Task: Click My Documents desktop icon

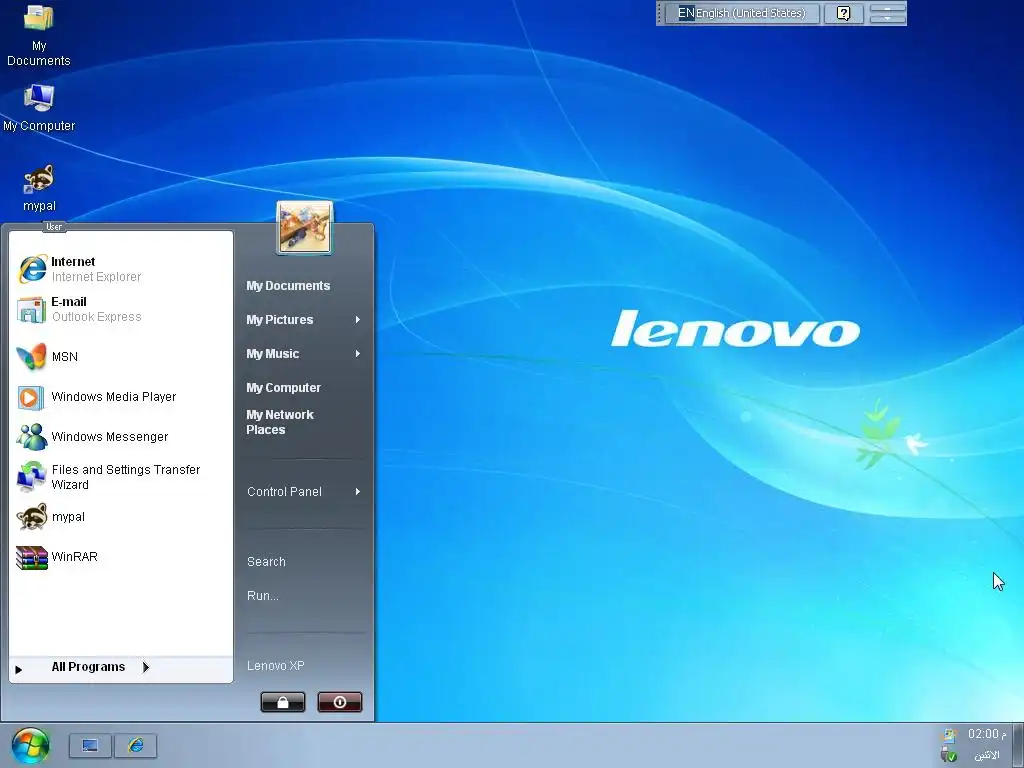Action: (x=39, y=35)
